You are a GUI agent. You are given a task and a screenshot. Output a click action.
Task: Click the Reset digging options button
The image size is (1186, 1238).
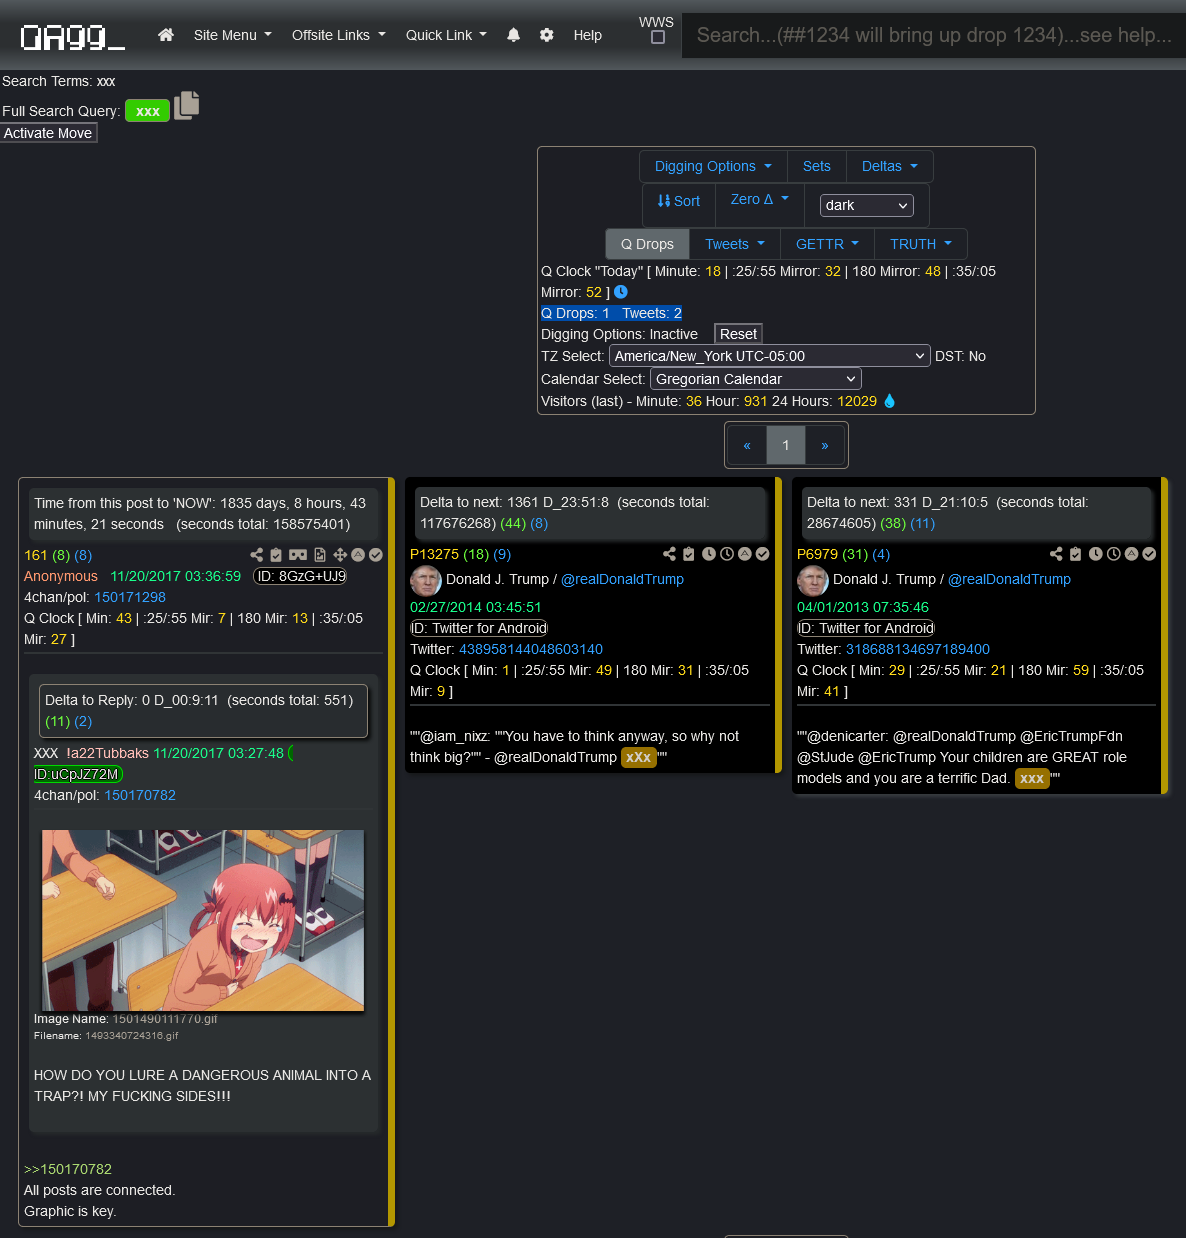click(738, 334)
